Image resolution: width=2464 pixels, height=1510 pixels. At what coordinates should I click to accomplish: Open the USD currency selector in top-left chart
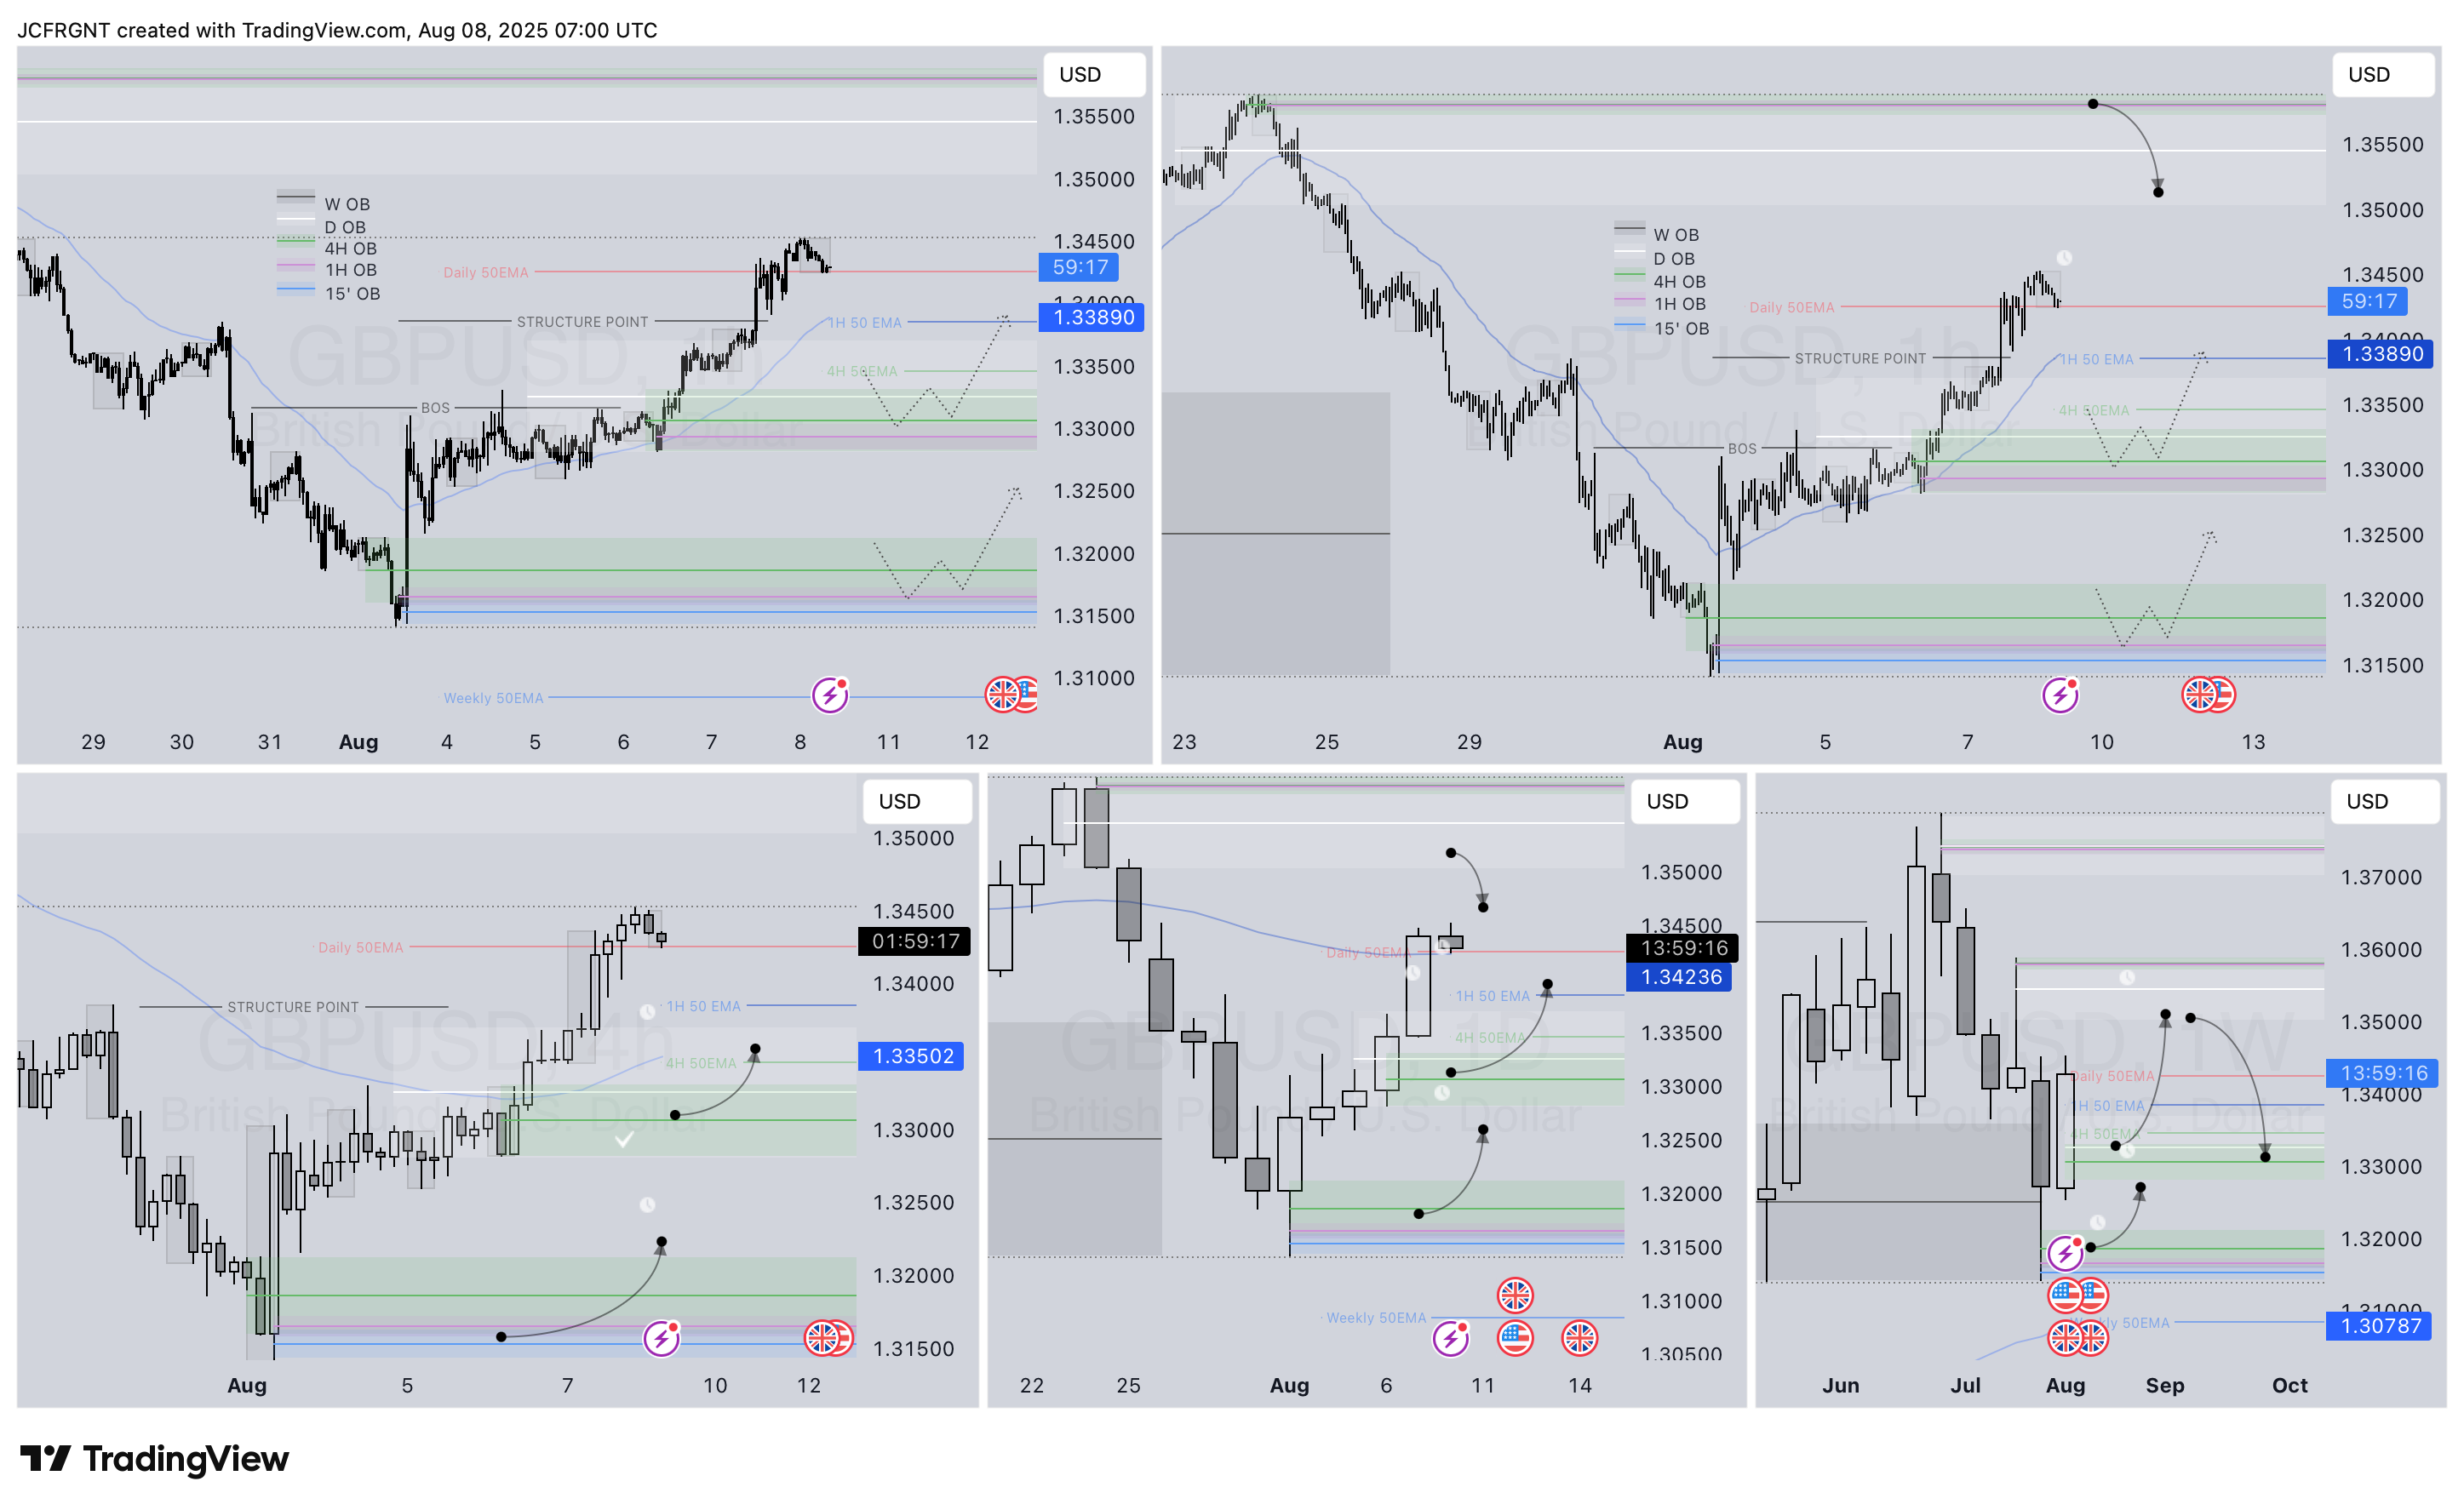(x=1094, y=74)
